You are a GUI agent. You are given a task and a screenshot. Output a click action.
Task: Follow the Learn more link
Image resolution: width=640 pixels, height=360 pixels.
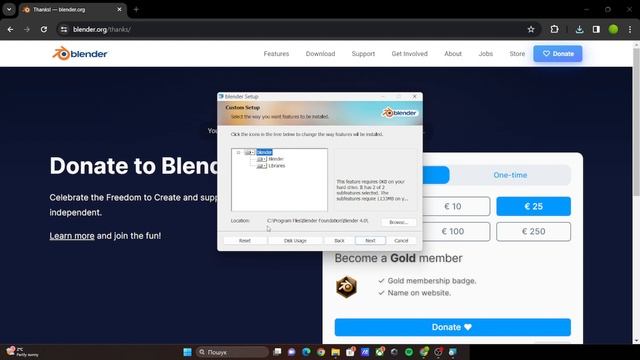pos(72,236)
